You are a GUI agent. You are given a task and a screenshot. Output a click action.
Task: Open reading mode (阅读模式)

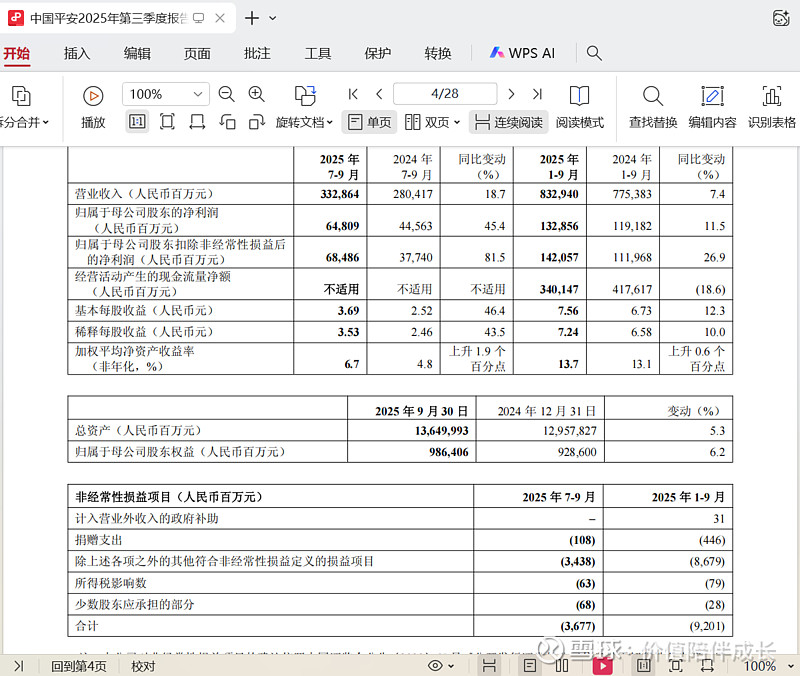579,107
